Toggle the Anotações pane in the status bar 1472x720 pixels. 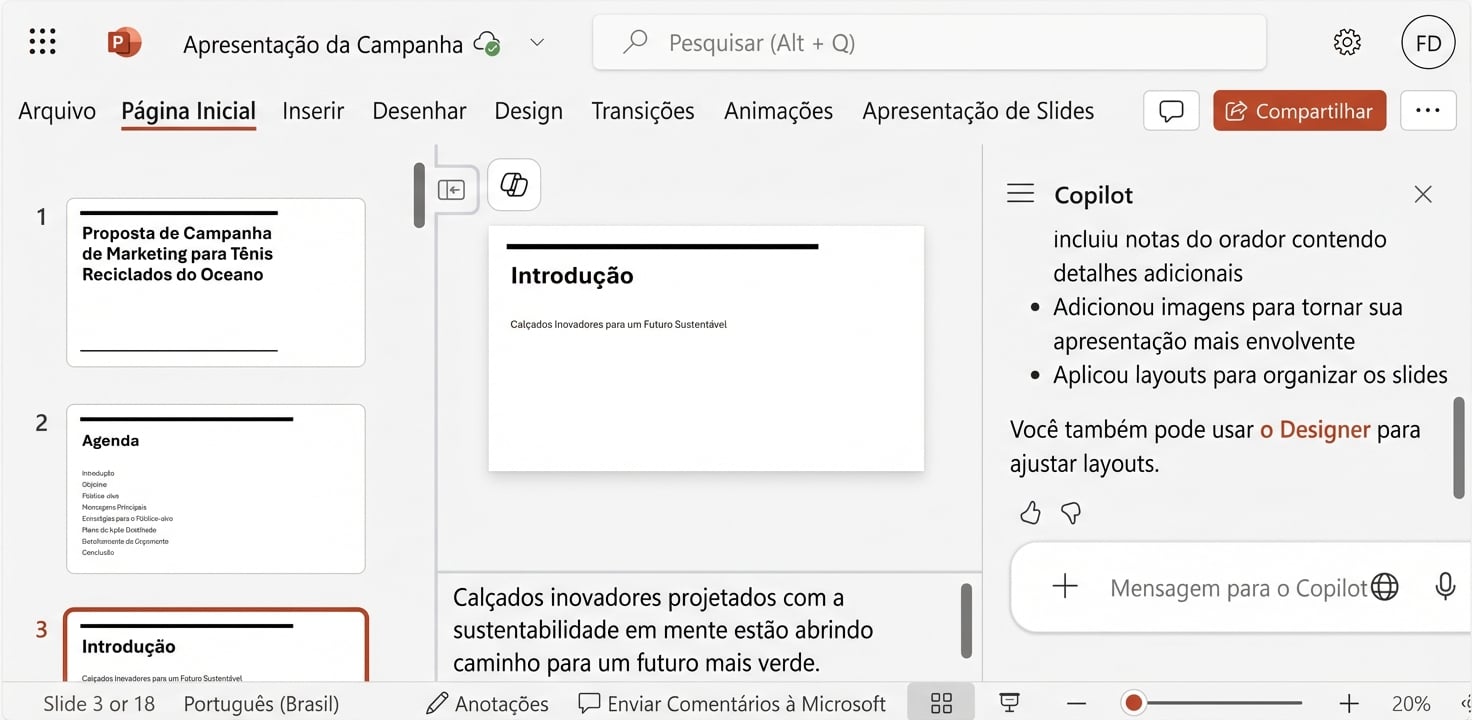pos(487,702)
